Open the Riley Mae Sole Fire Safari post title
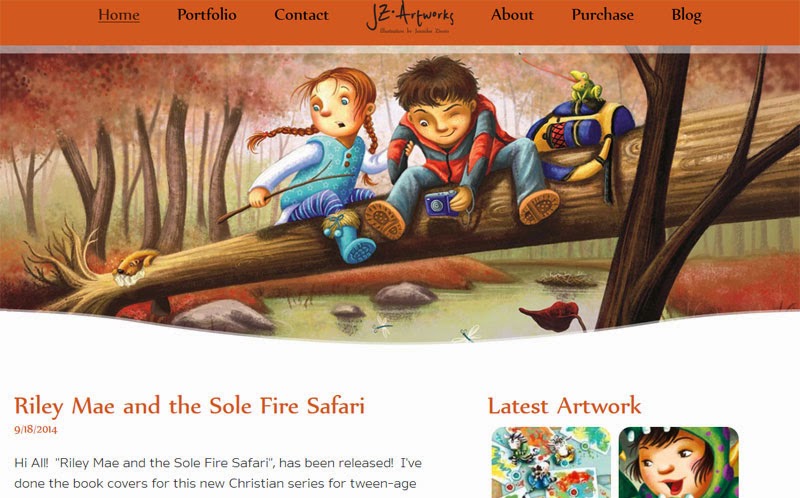Image resolution: width=800 pixels, height=498 pixels. (x=189, y=406)
